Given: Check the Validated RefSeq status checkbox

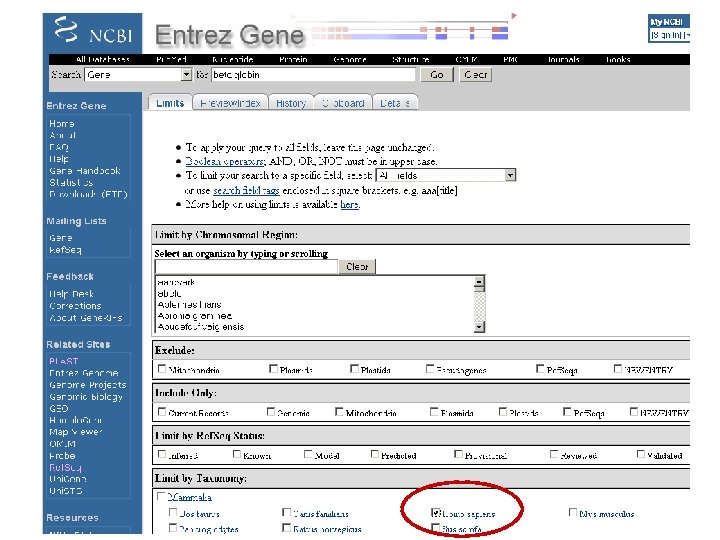Looking at the screenshot, I should (641, 454).
